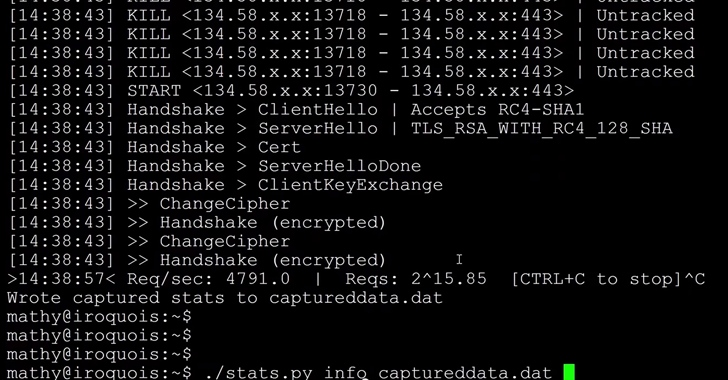Click the Handshake Cert line
728x380 pixels.
tap(155, 147)
